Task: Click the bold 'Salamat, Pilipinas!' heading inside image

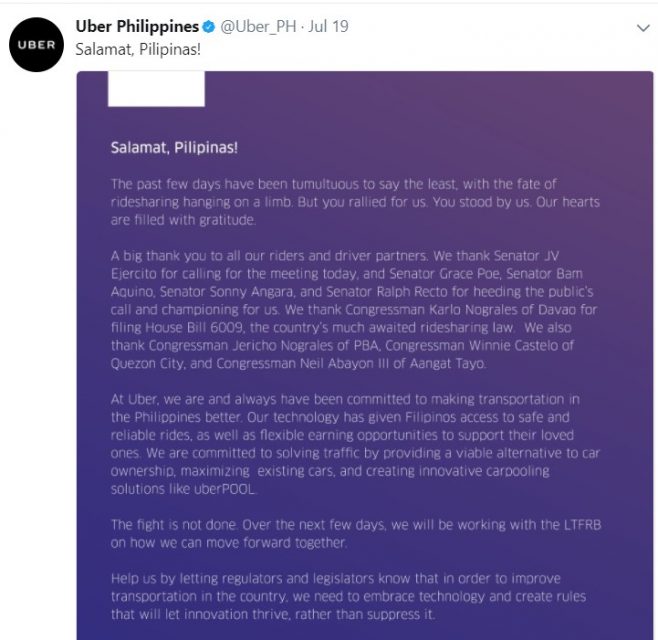Action: click(174, 148)
